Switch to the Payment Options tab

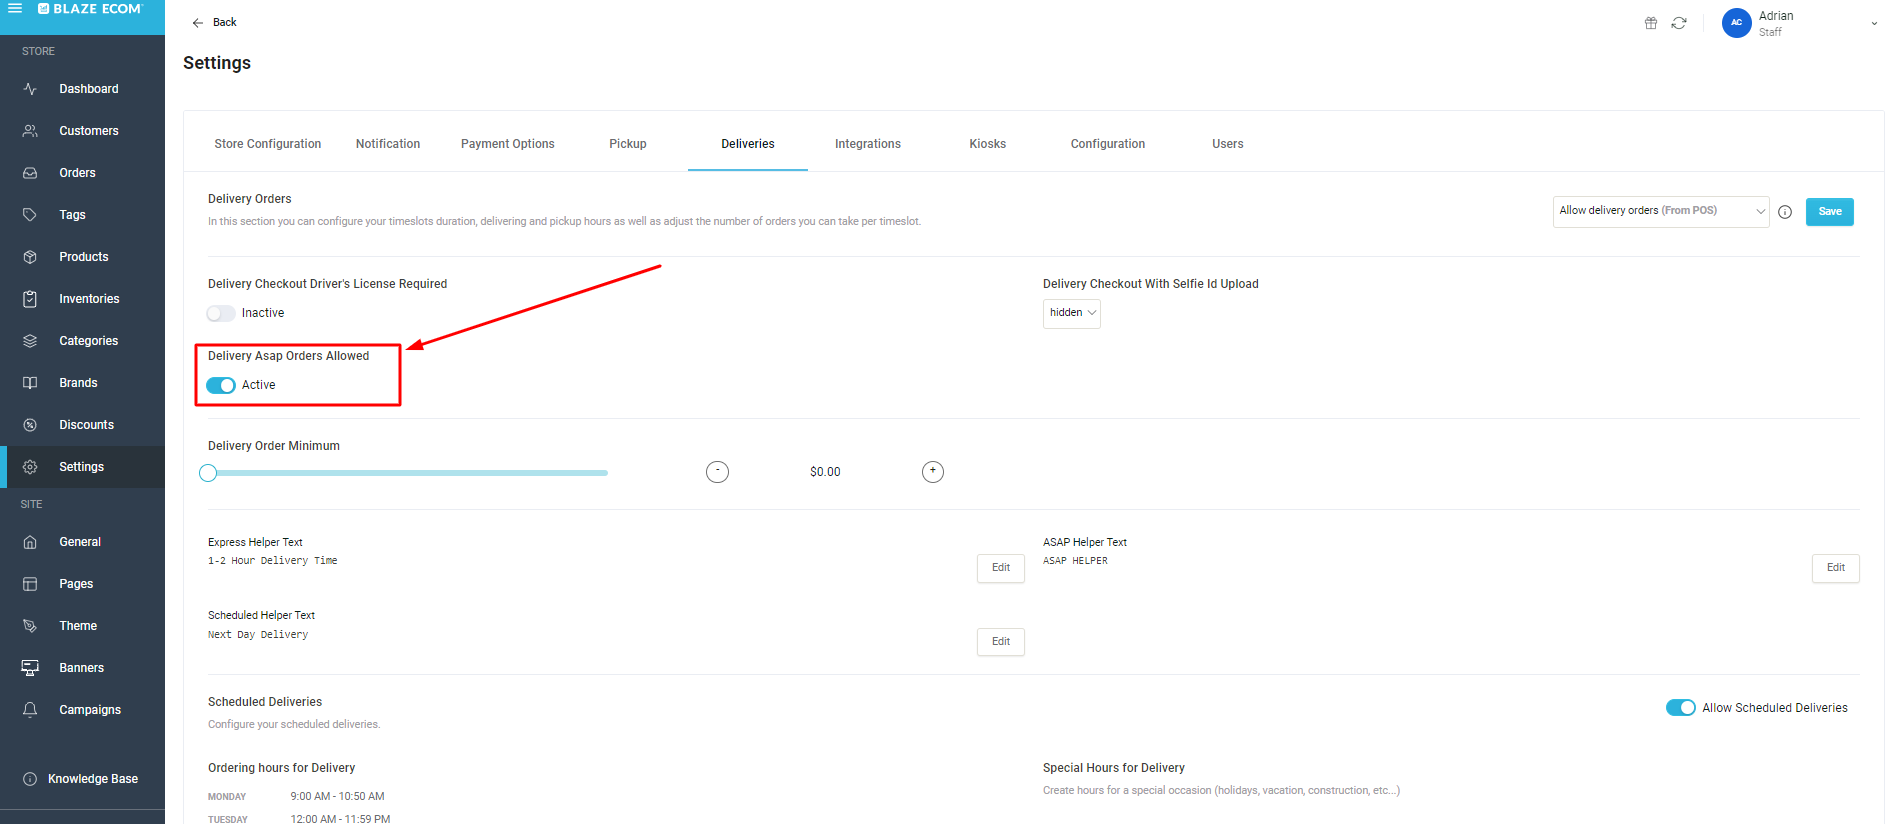pyautogui.click(x=507, y=144)
